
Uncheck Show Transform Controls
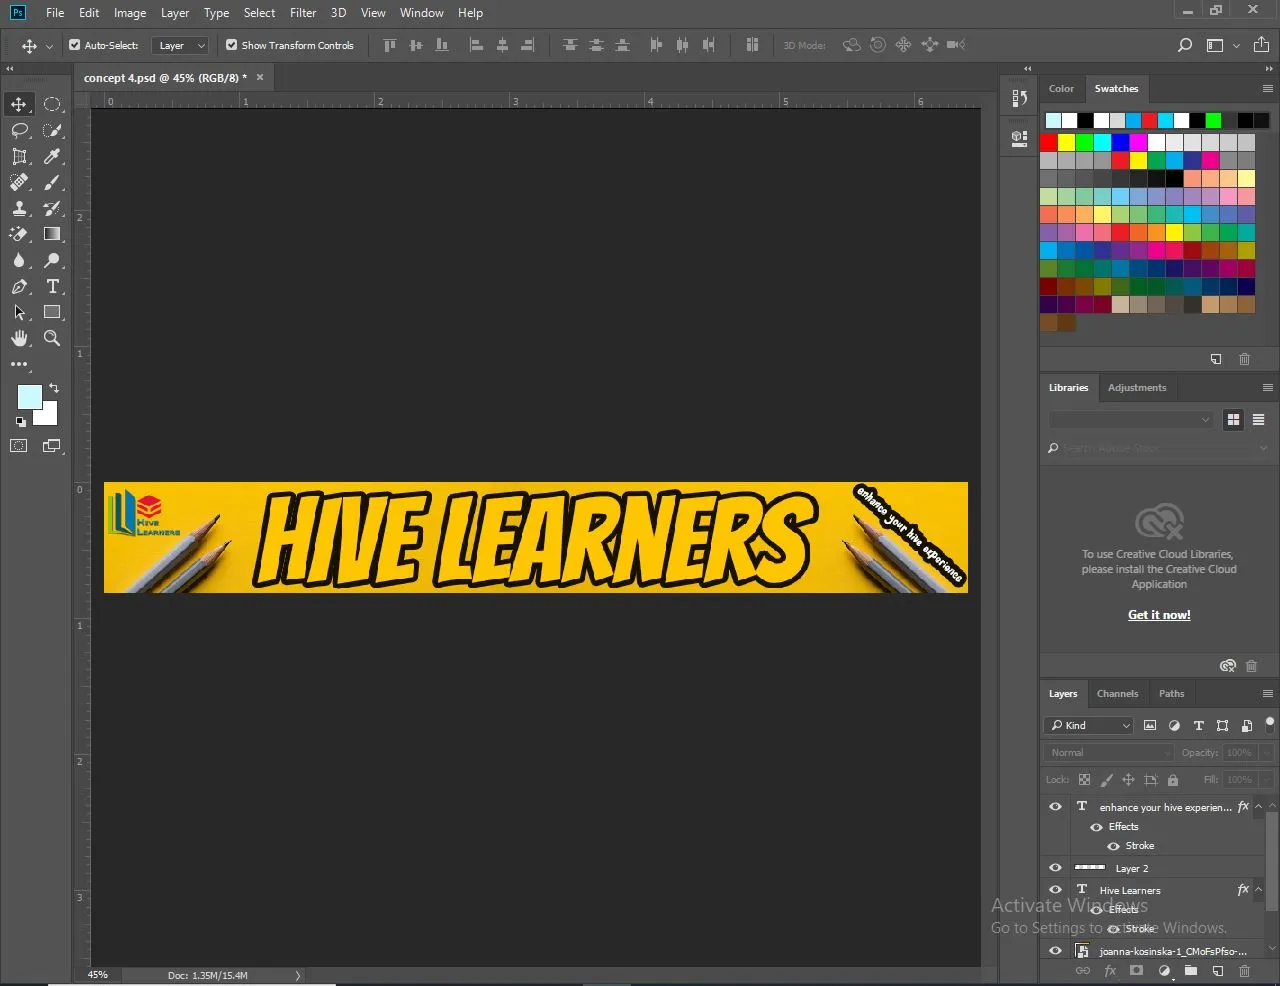[232, 45]
